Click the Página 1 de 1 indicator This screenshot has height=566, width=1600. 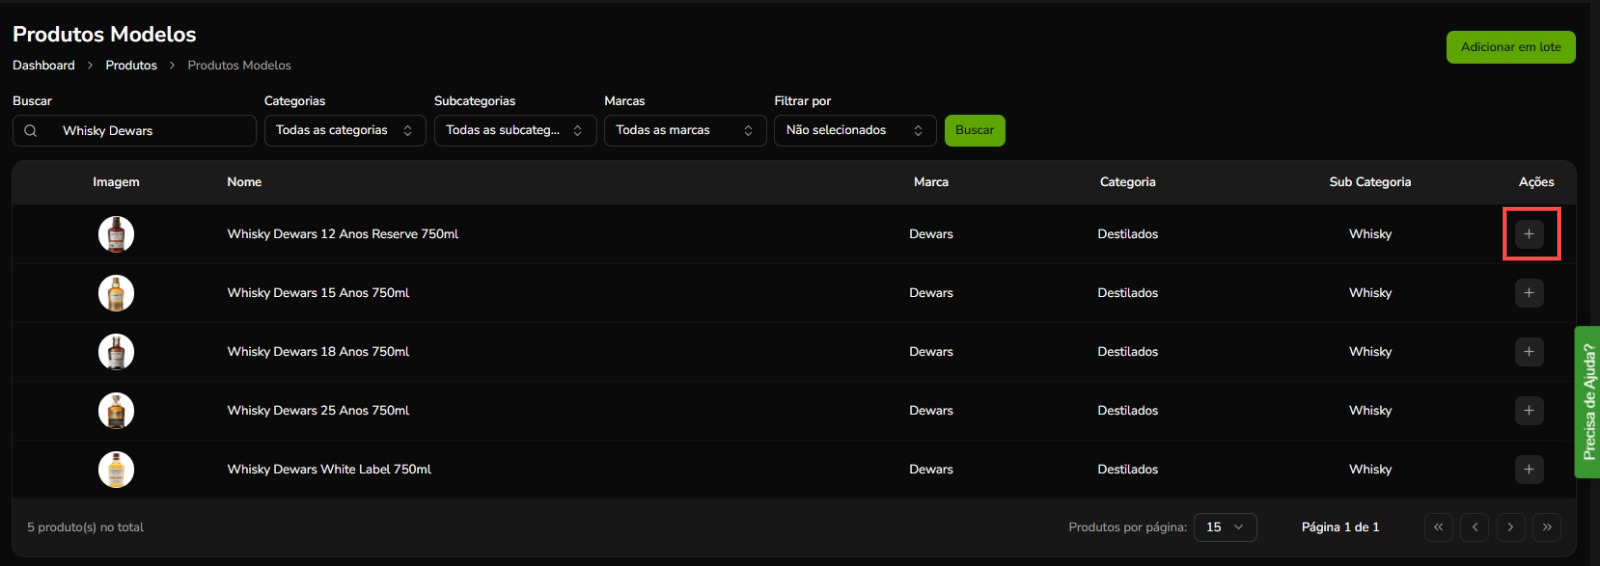point(1340,527)
